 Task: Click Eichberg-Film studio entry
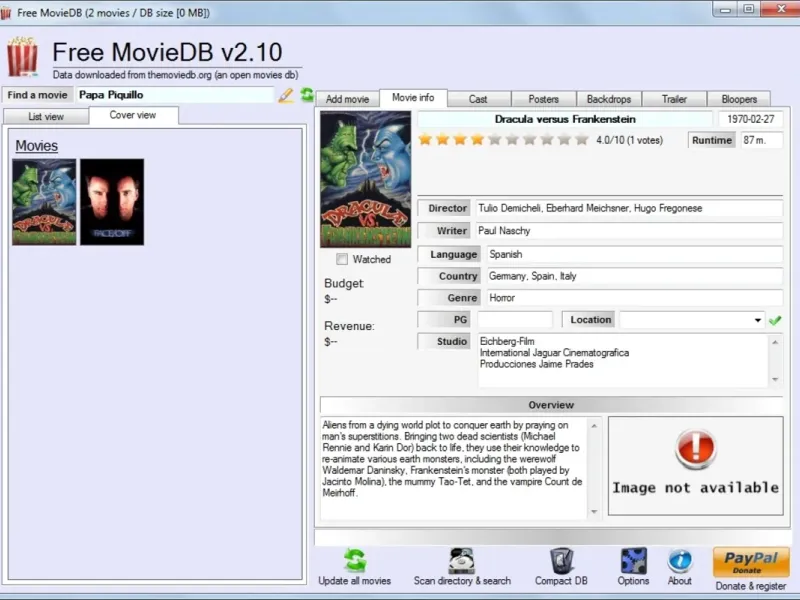507,341
